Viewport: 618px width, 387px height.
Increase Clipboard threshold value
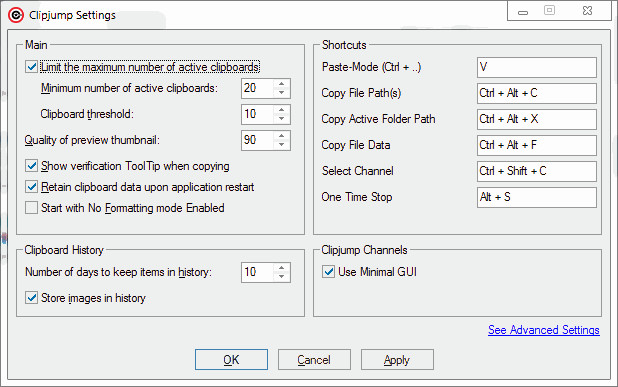281,110
